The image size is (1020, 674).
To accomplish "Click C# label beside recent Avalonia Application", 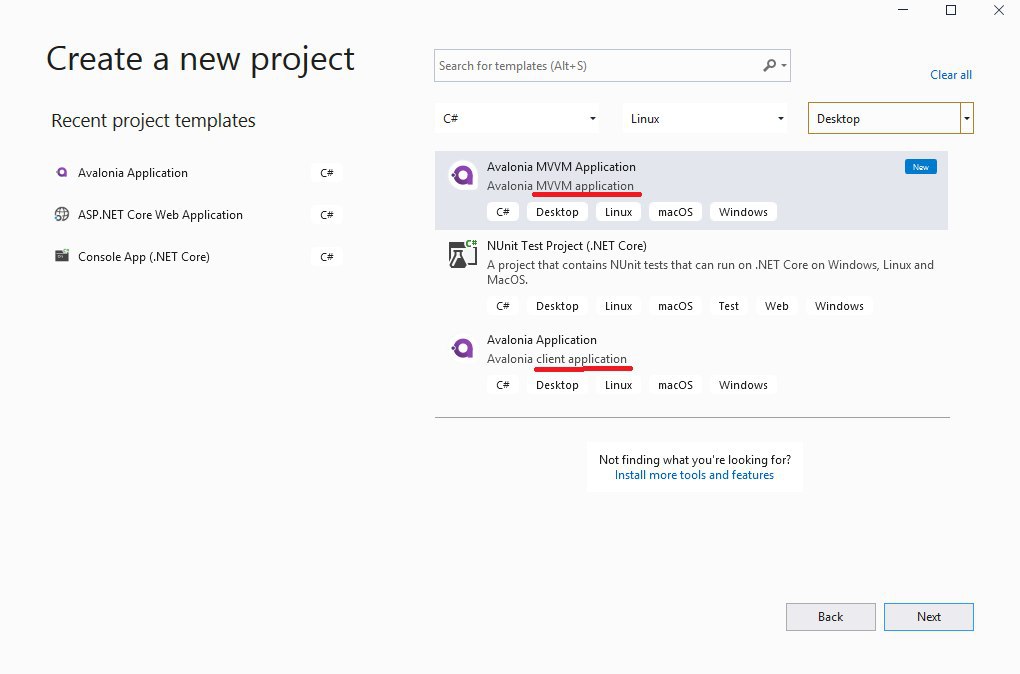I will pyautogui.click(x=327, y=173).
